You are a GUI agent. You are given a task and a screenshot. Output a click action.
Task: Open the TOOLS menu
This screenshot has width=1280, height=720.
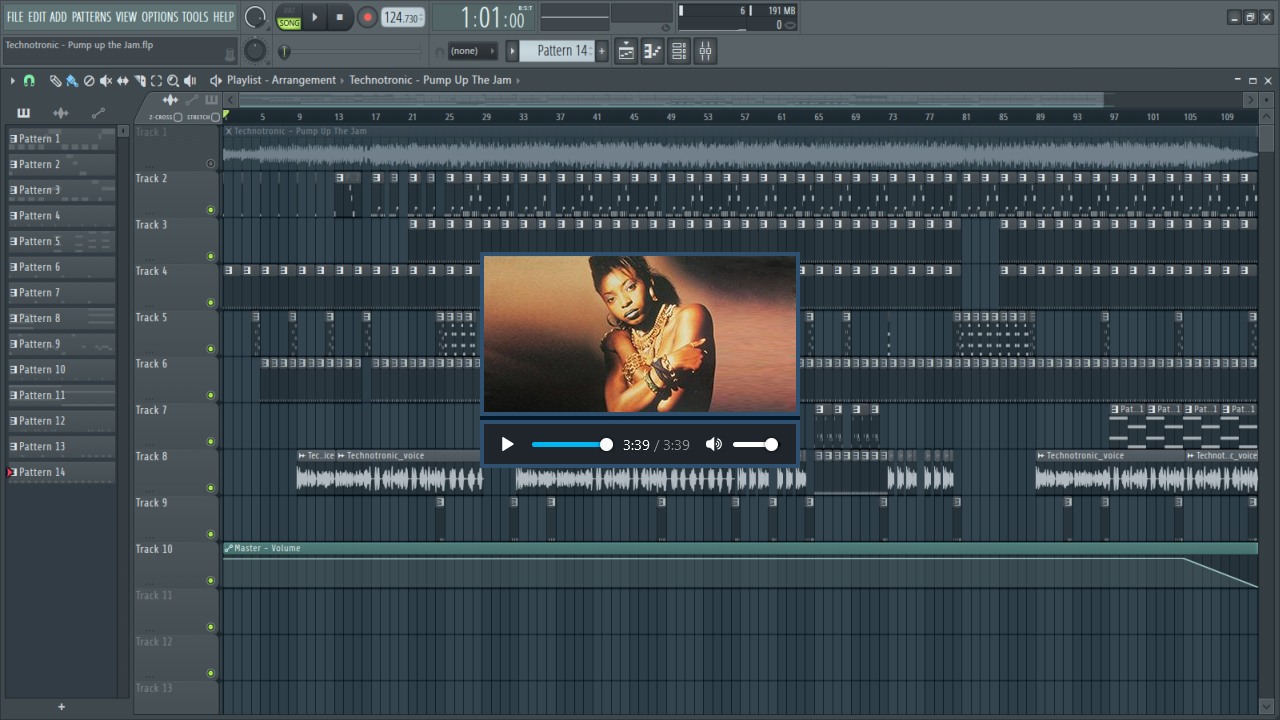(x=195, y=17)
